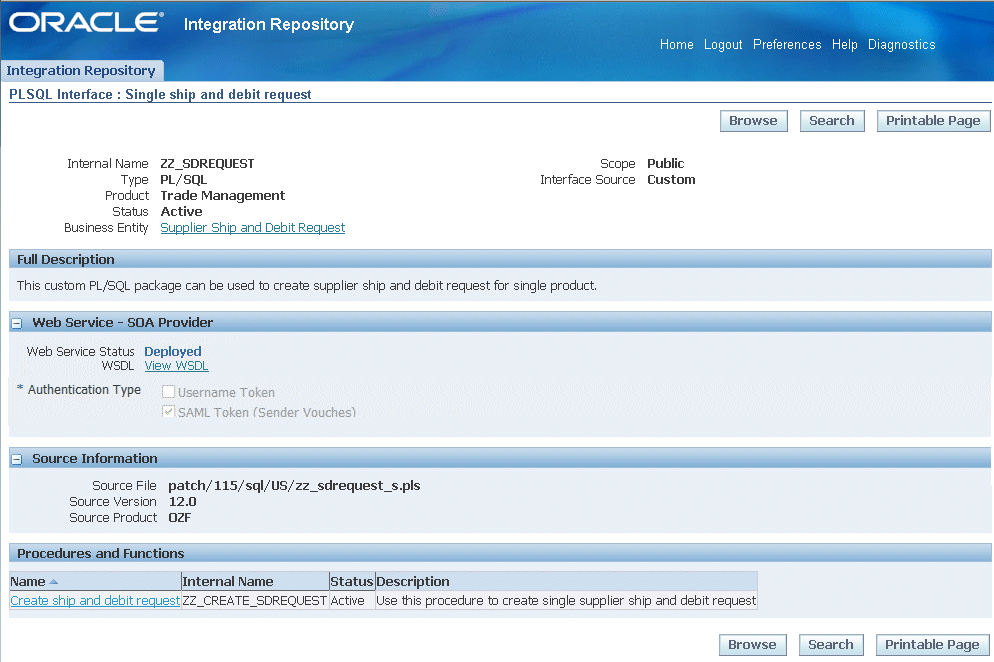Toggle the SAML Token (Sender Vouches) checkbox

168,412
